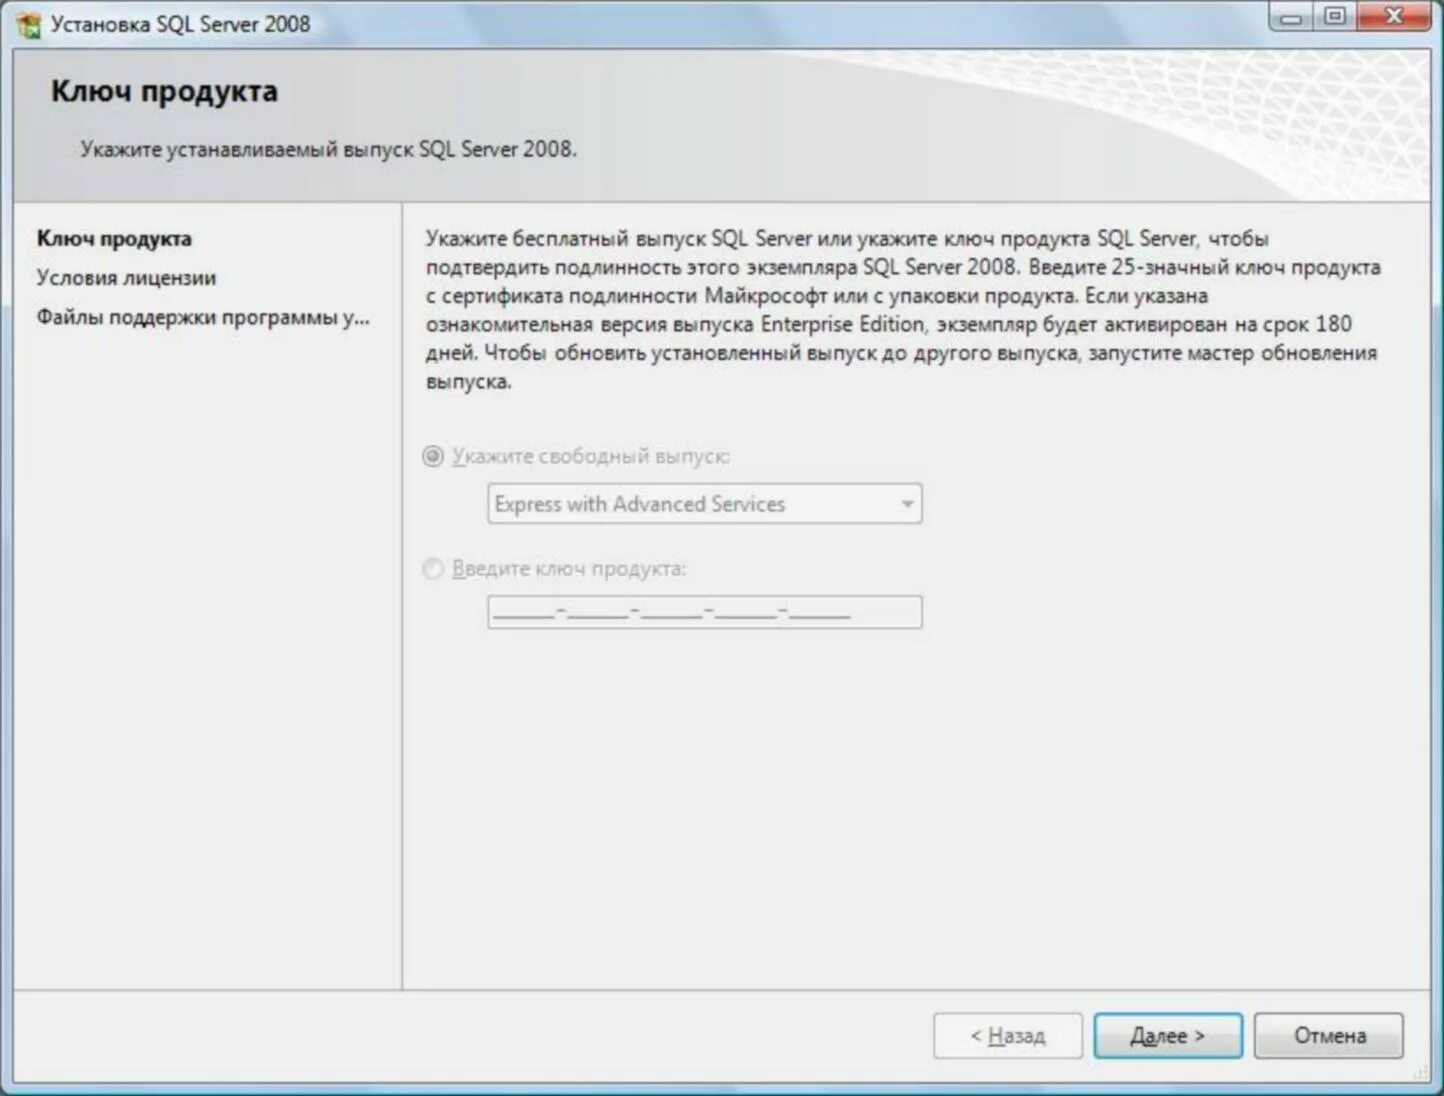This screenshot has width=1444, height=1096.
Task: Close the SQL Server 2008 setup window
Action: tap(1395, 17)
